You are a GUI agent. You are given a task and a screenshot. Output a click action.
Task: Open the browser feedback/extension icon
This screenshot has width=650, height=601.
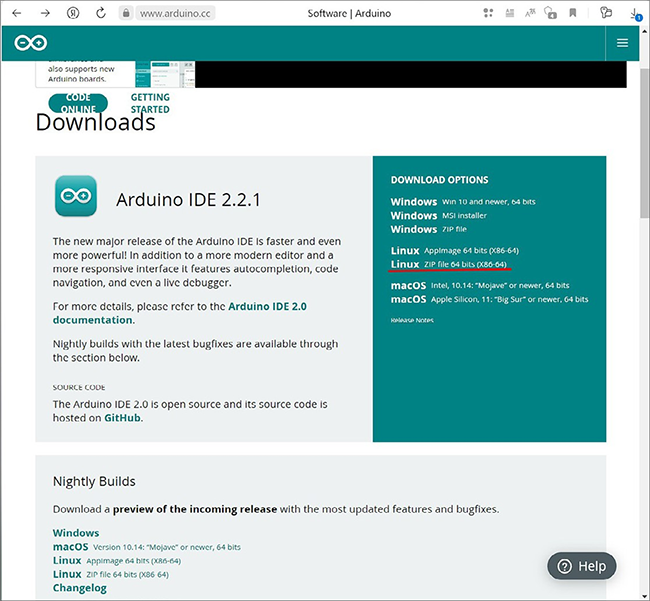606,13
